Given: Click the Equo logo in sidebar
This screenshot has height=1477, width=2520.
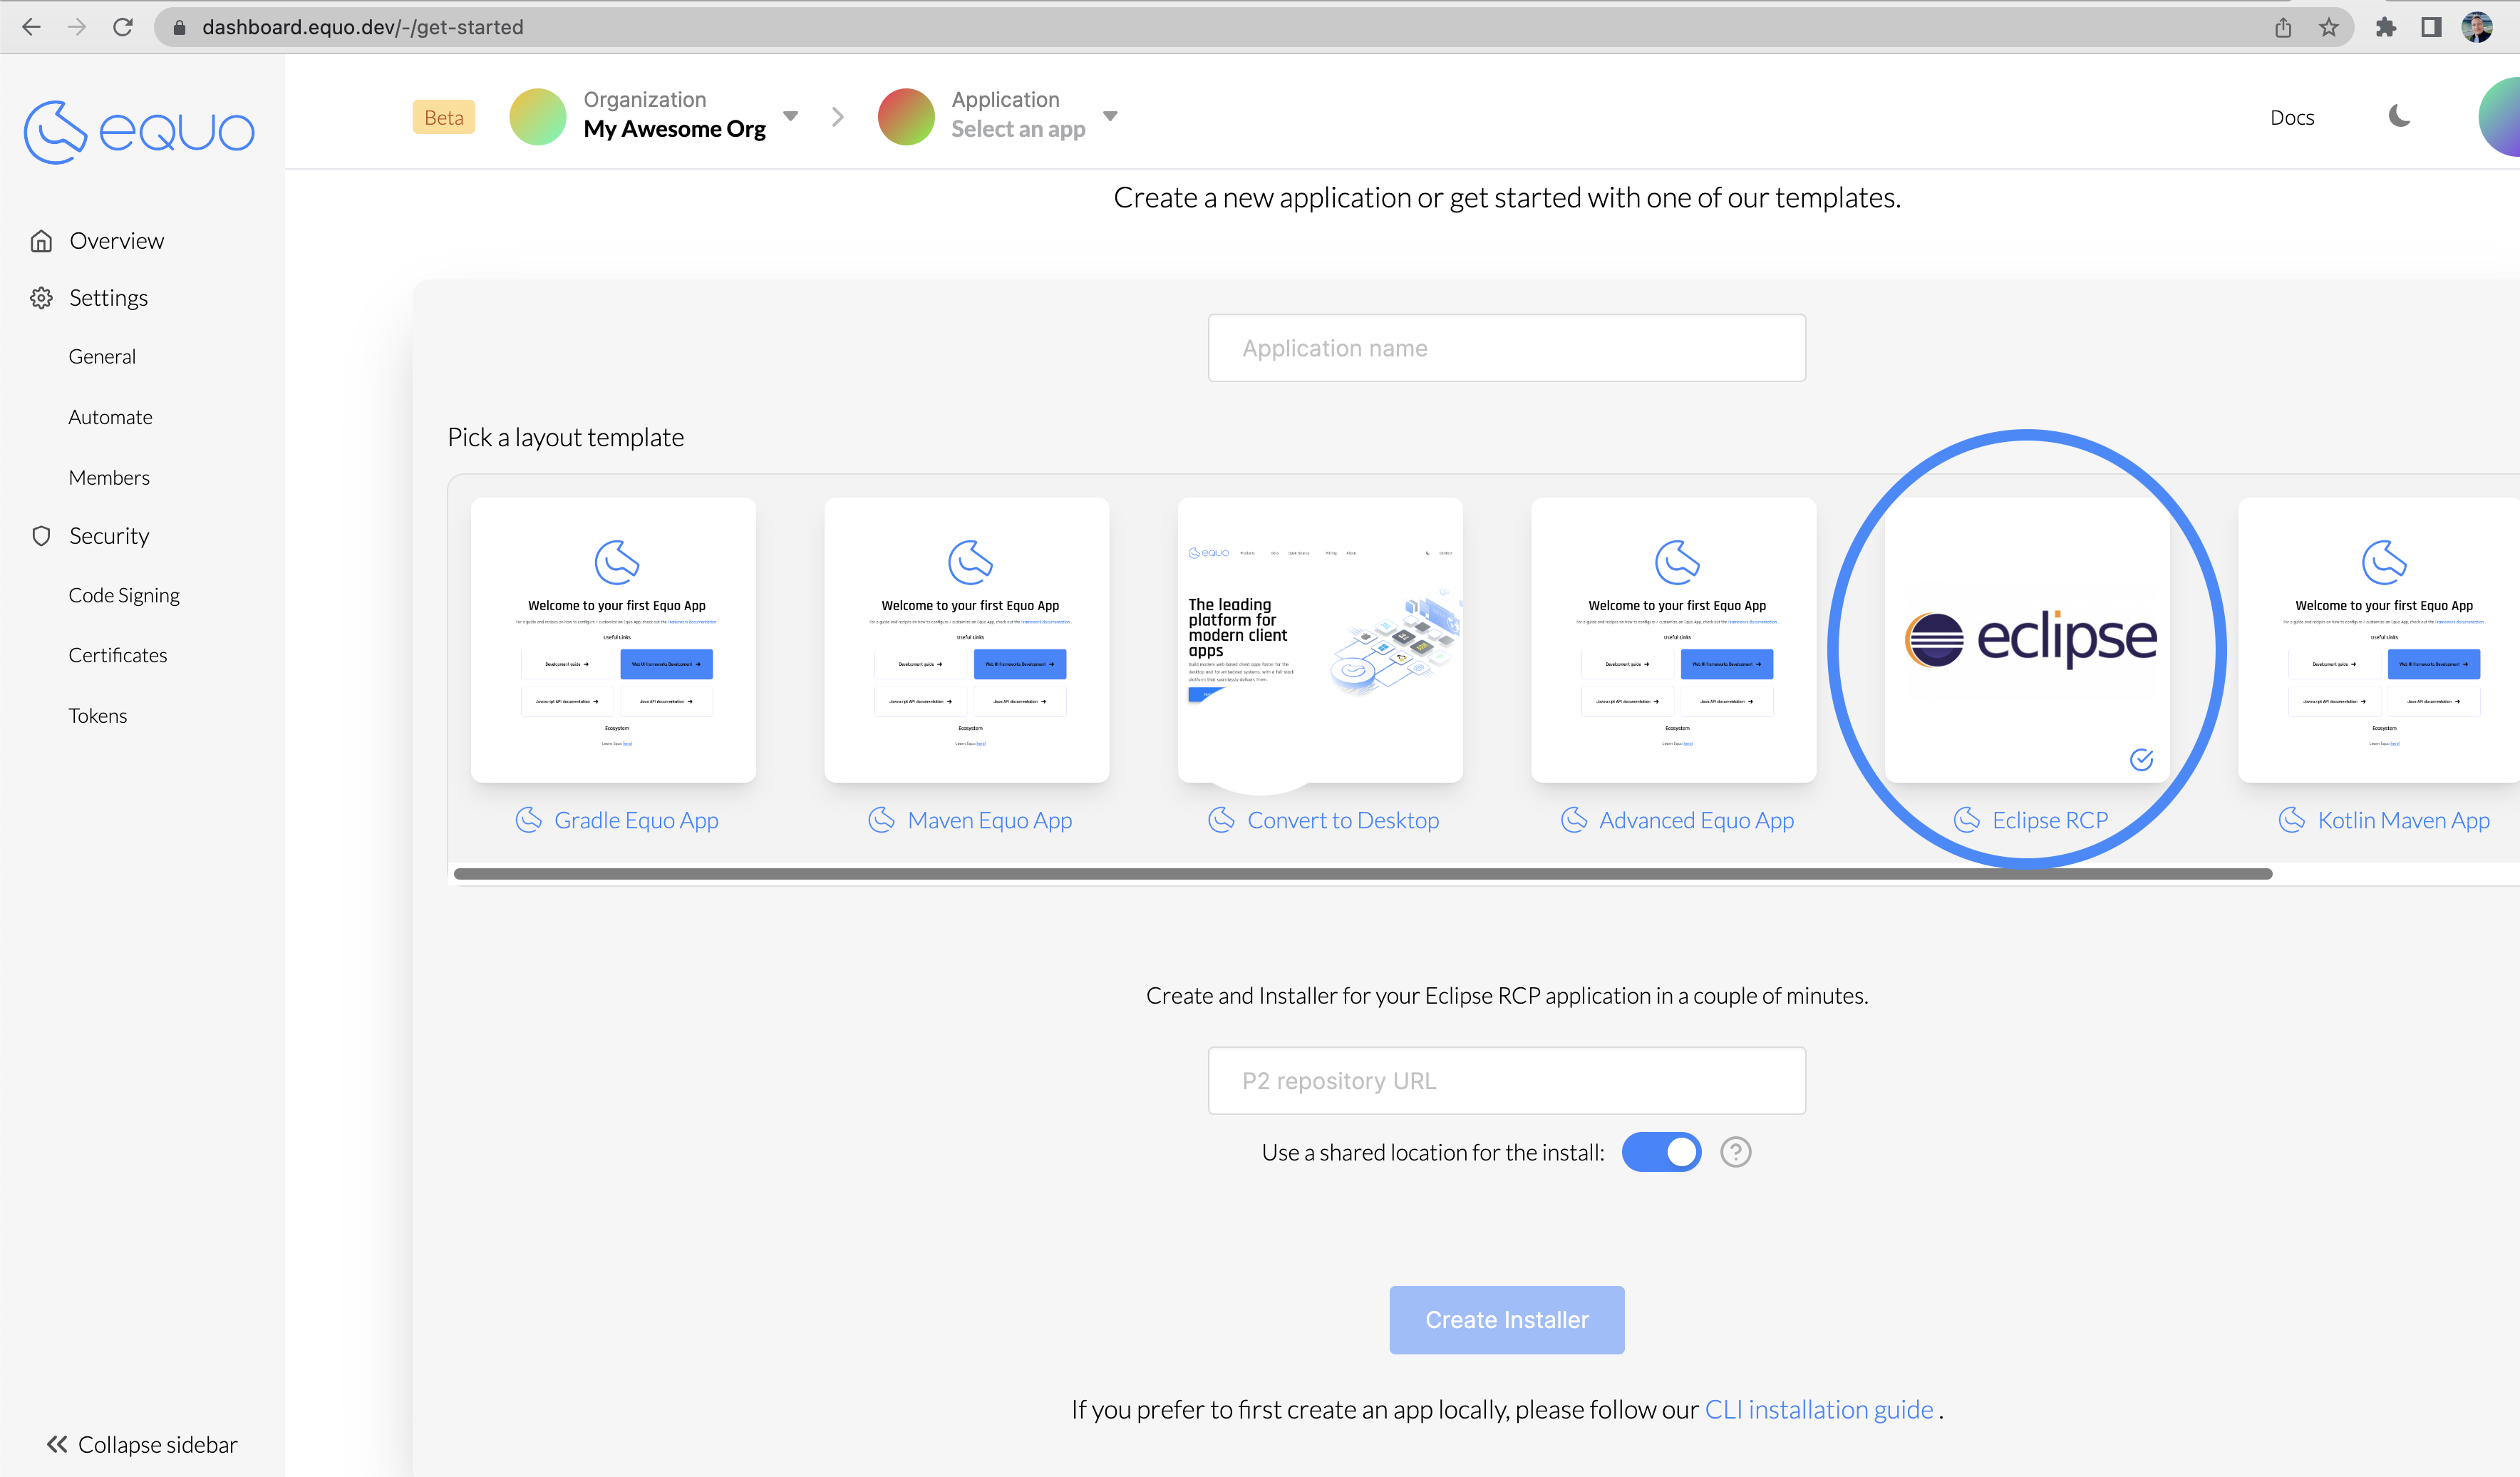Looking at the screenshot, I should (x=139, y=131).
